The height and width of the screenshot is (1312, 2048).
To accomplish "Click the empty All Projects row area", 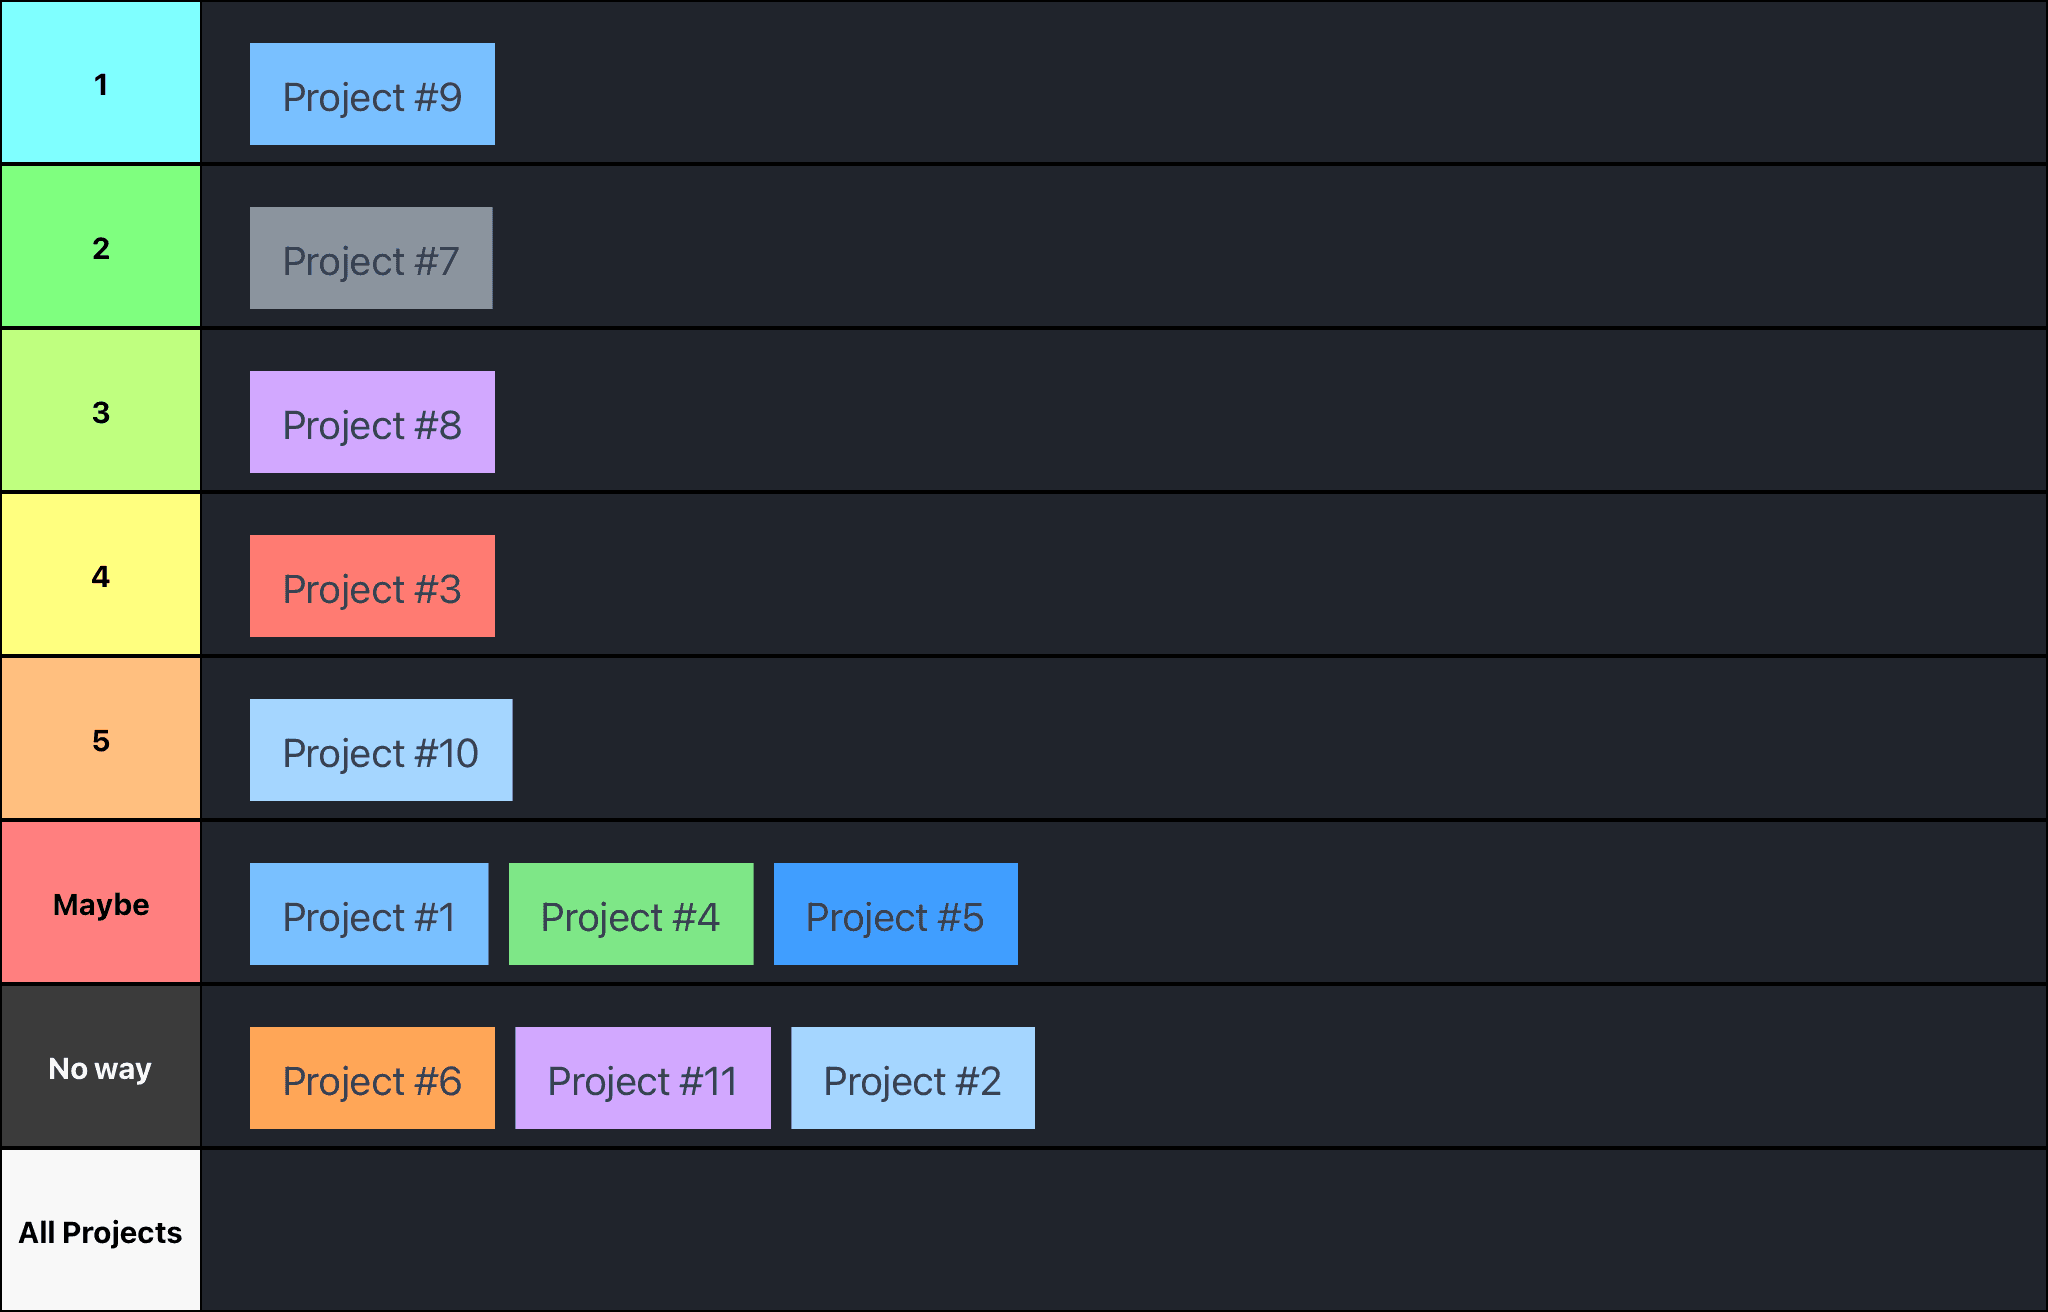I will pos(1124,1230).
